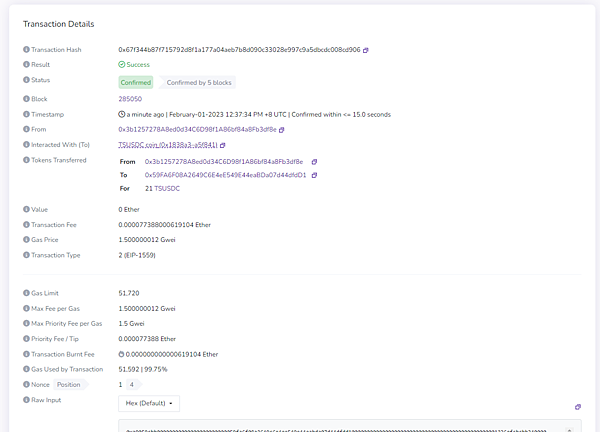Copy the From address in main row
600x432 pixels.
click(282, 130)
